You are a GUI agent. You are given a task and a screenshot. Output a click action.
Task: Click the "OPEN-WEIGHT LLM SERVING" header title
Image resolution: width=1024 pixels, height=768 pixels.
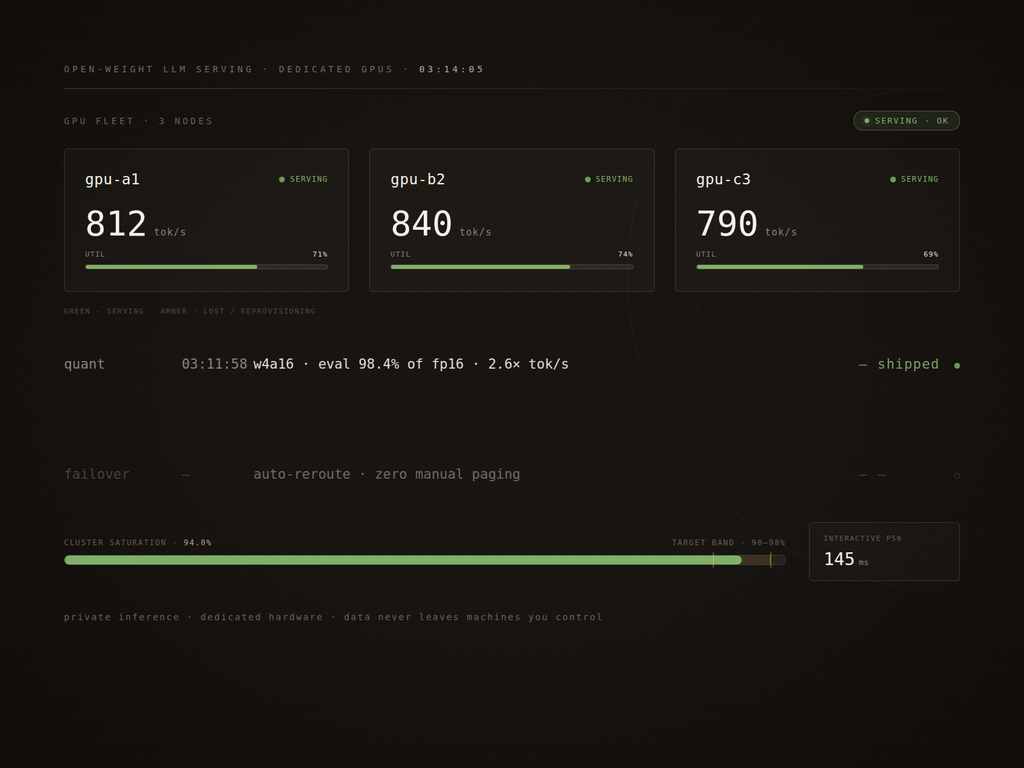tap(158, 69)
